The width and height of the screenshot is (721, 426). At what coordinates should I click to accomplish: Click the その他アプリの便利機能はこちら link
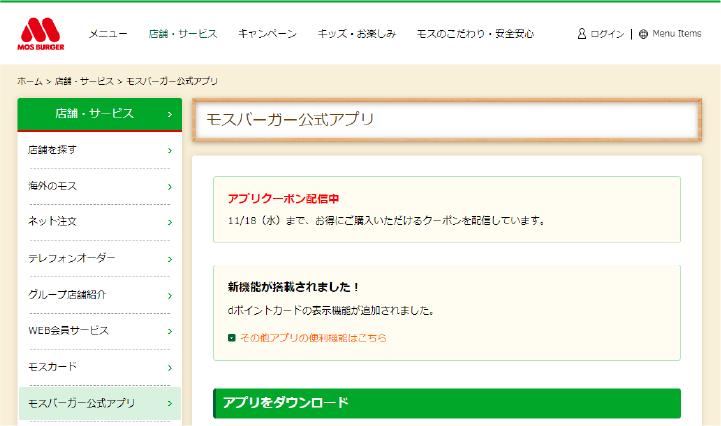click(x=313, y=338)
